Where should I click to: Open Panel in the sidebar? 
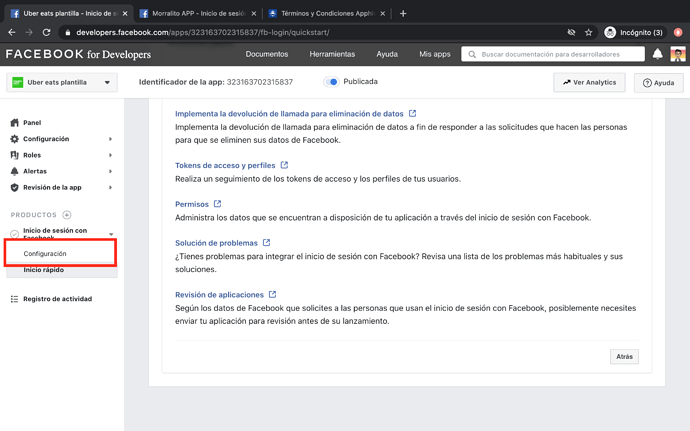pyautogui.click(x=32, y=123)
